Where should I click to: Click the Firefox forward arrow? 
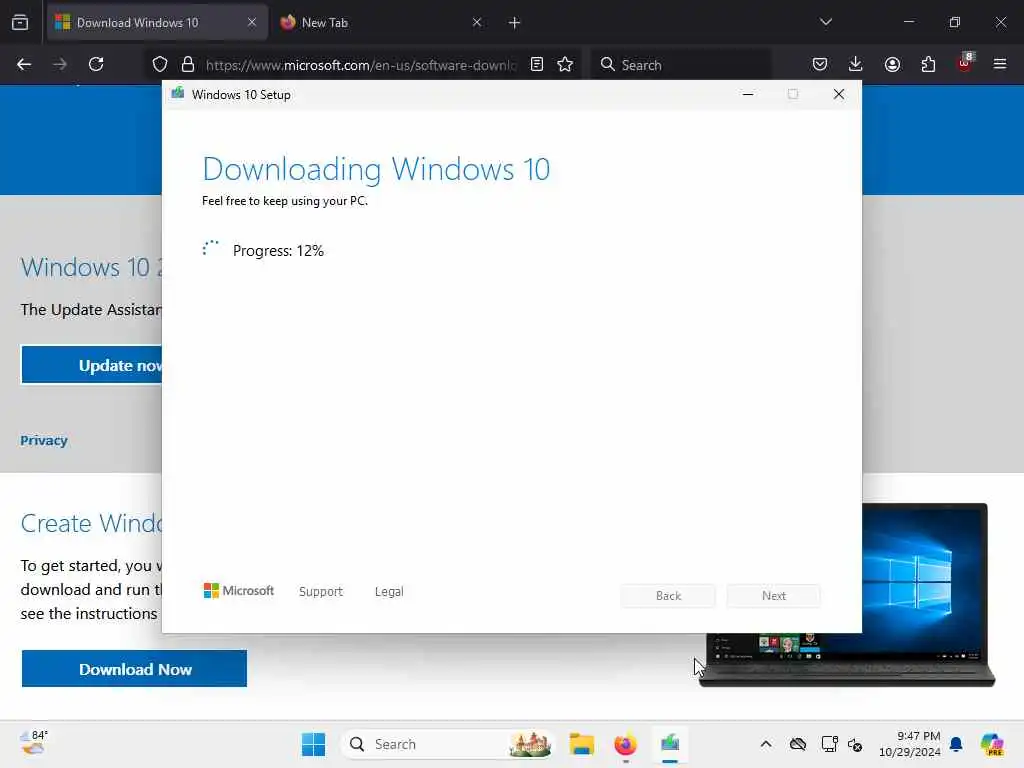[x=59, y=64]
